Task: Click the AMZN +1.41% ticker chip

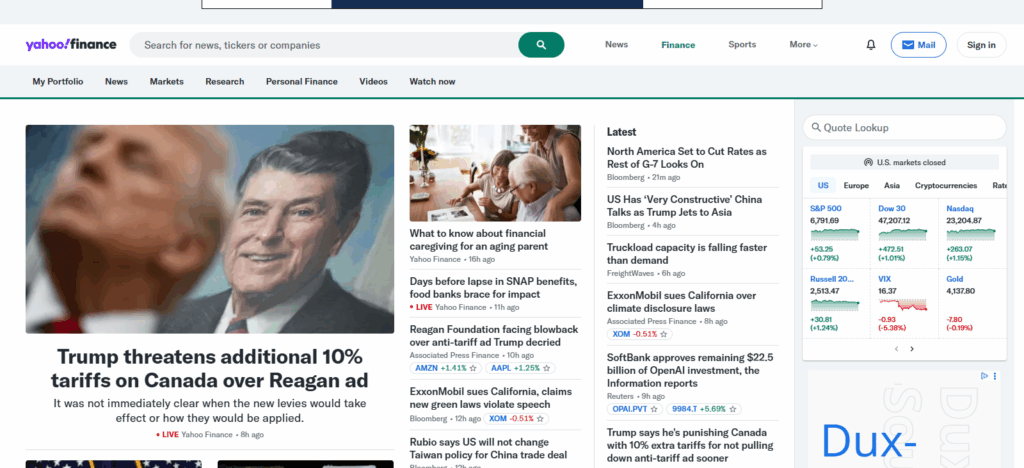Action: (445, 368)
